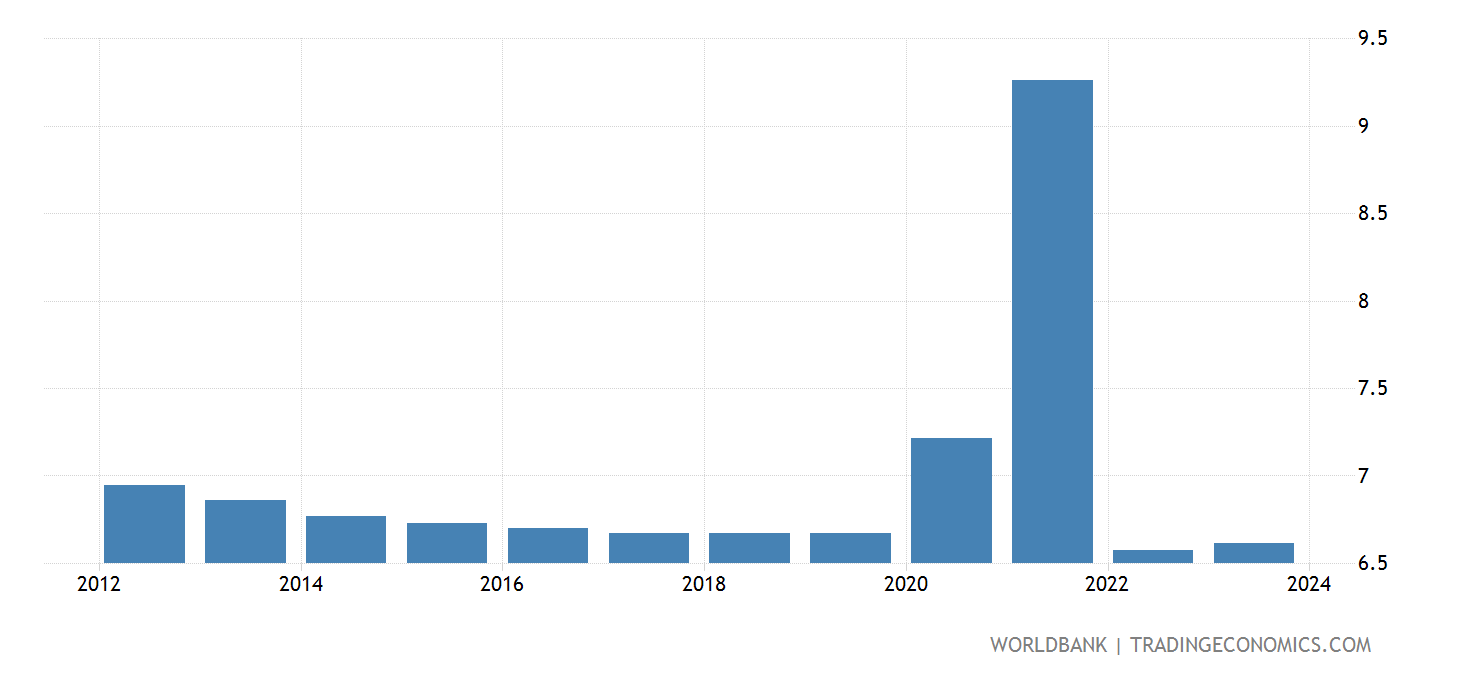Click the shortest bar right after 2022

[x=1153, y=556]
